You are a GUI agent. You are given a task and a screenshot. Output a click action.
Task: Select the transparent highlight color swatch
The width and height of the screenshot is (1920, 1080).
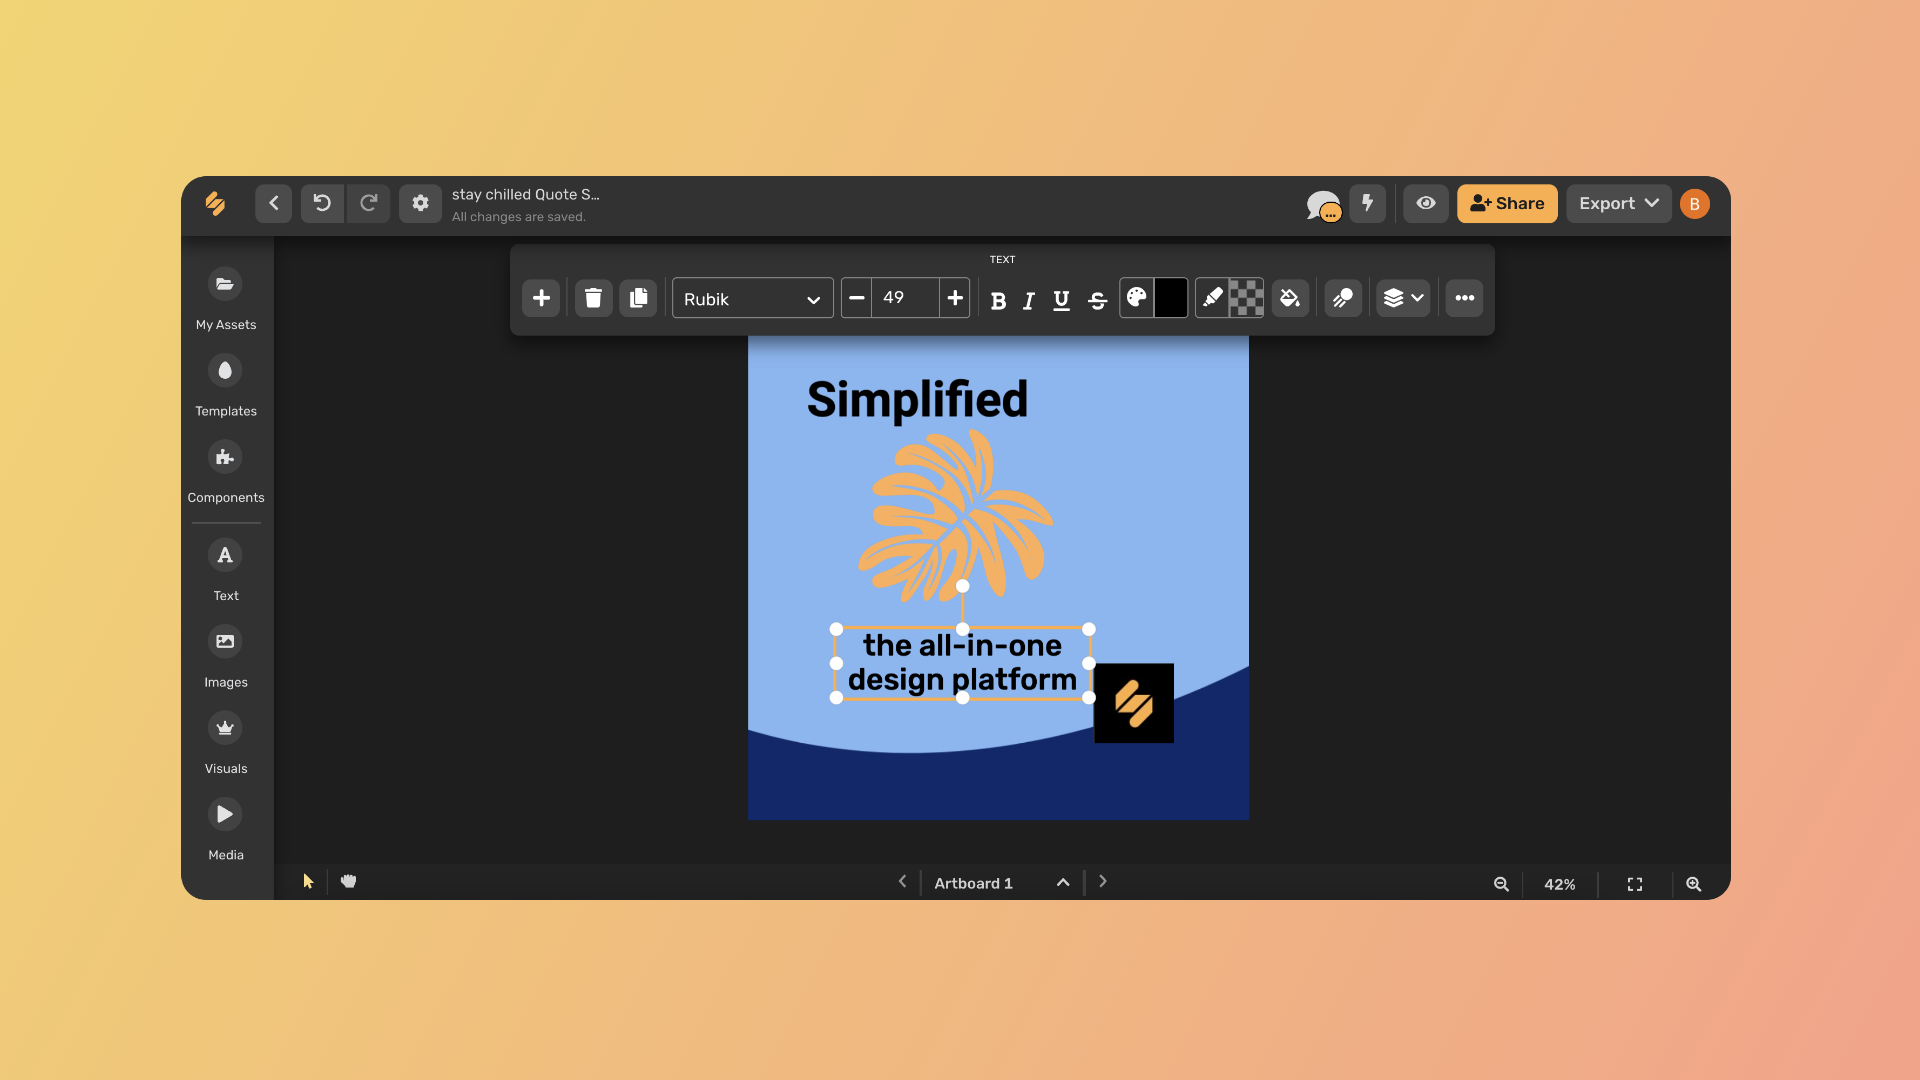click(x=1246, y=298)
